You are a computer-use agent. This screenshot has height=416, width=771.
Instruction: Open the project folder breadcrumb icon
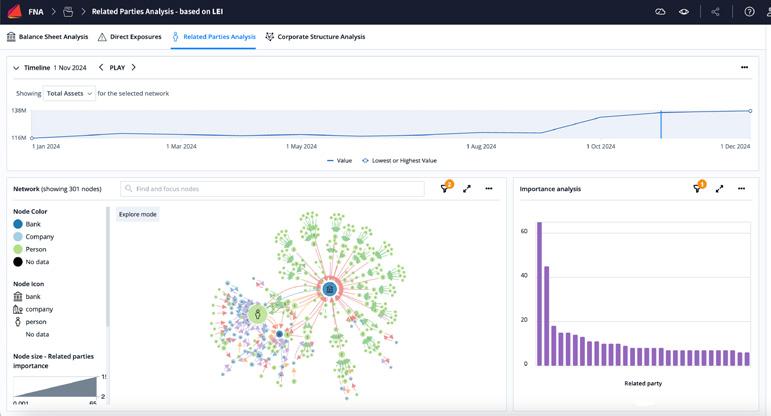(x=68, y=11)
